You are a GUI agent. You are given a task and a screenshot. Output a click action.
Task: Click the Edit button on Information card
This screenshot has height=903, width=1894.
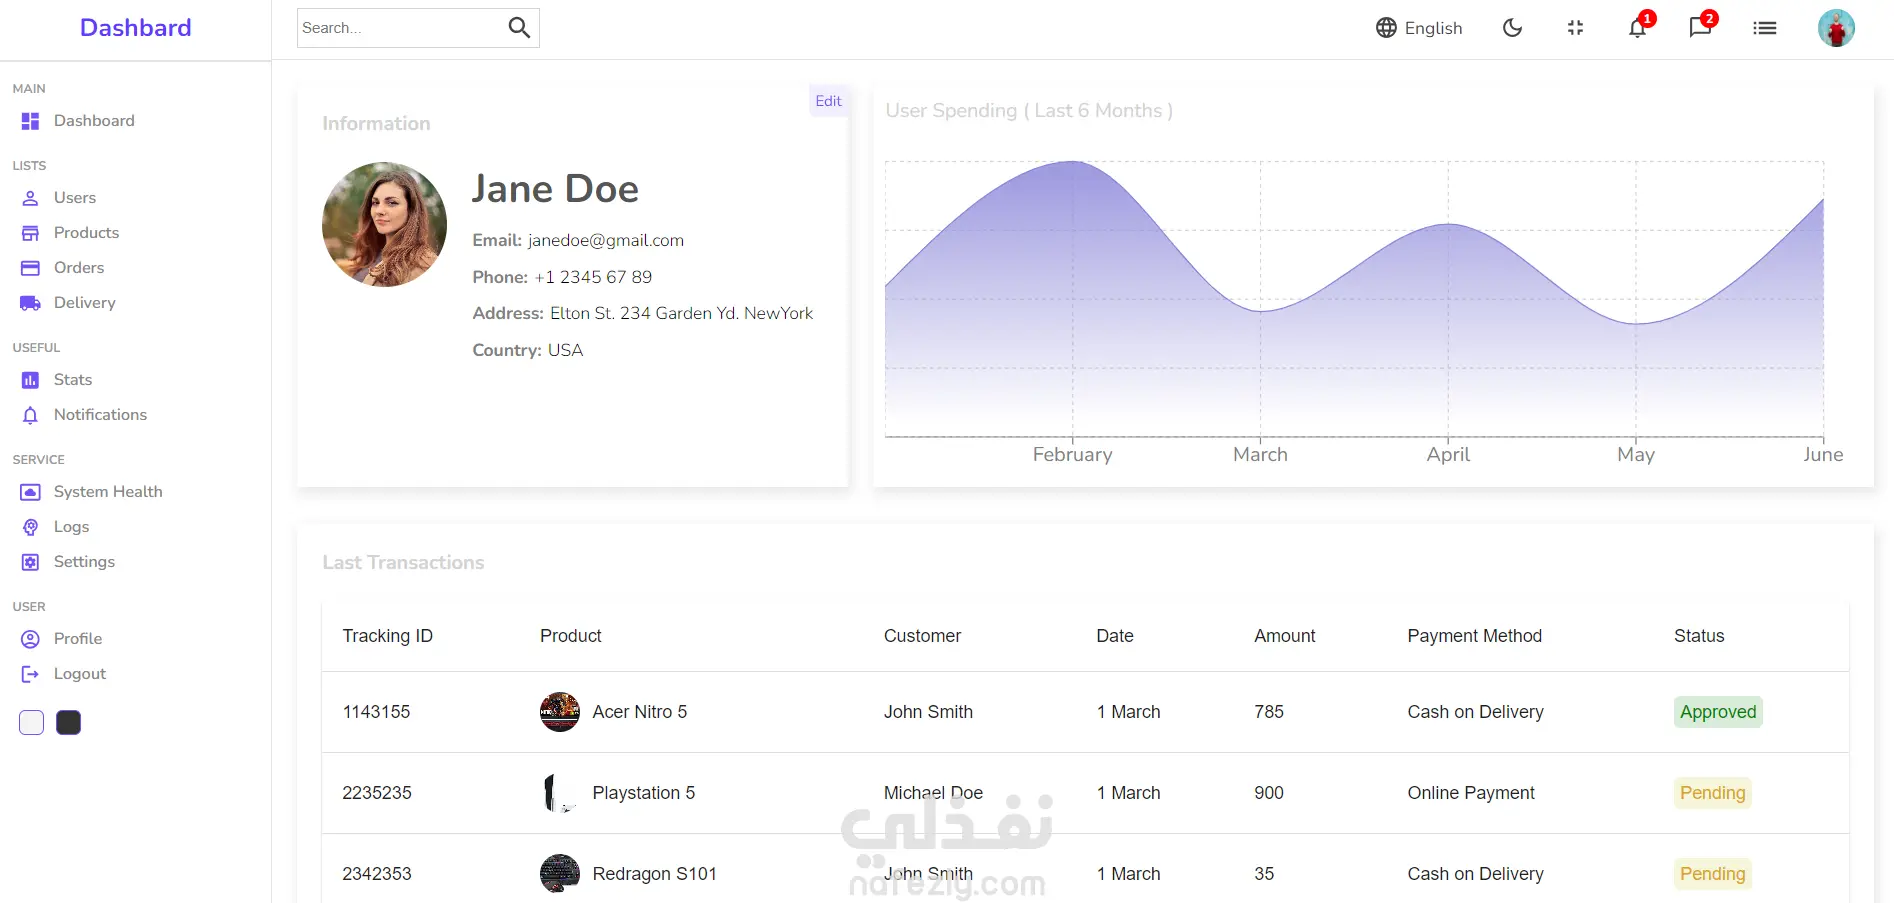pyautogui.click(x=829, y=101)
